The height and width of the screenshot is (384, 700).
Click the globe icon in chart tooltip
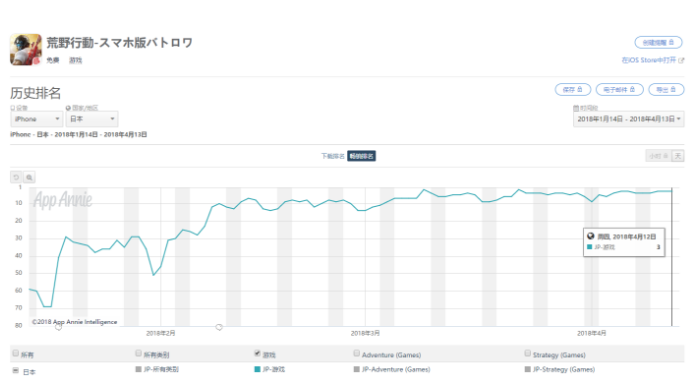(x=591, y=236)
